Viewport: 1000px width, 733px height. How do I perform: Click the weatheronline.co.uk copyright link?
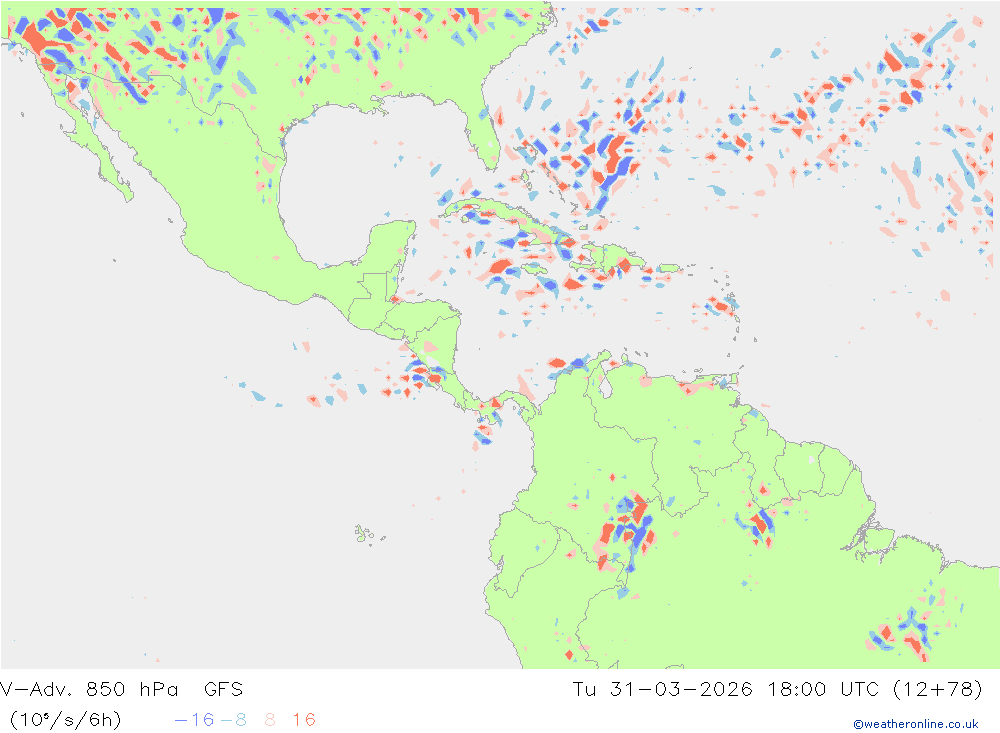pyautogui.click(x=916, y=724)
